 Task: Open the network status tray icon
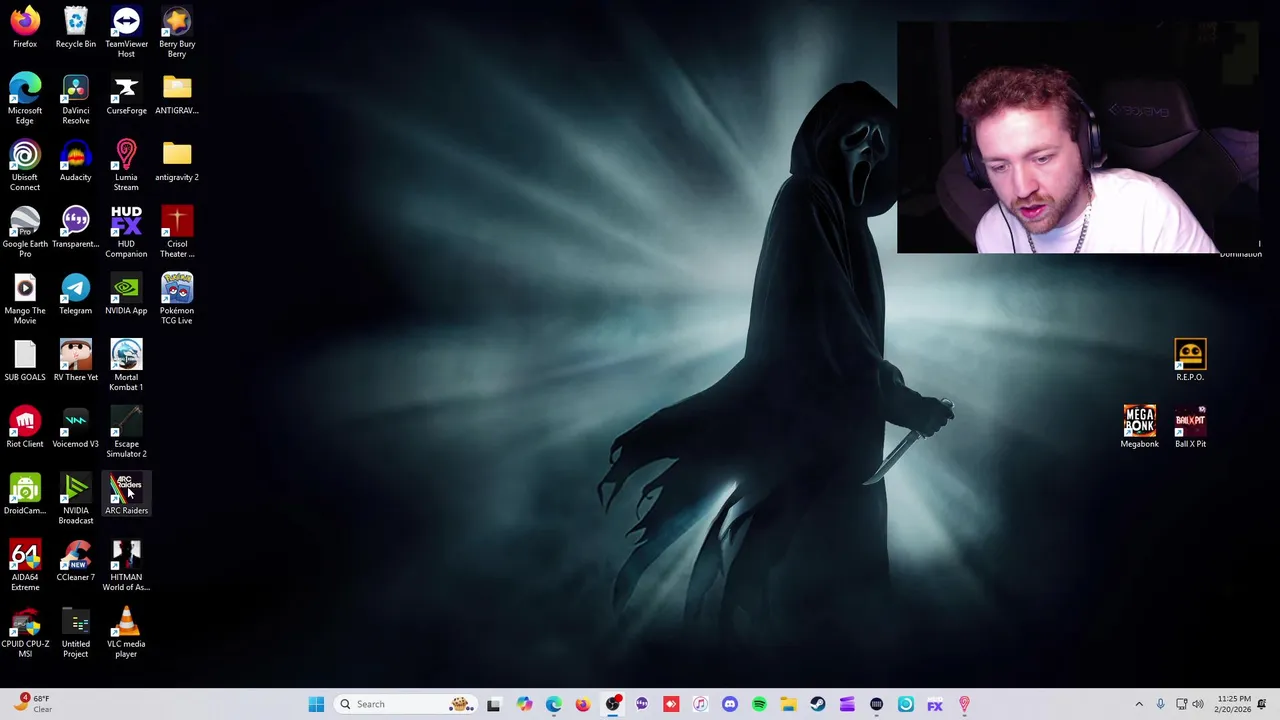click(x=1181, y=704)
